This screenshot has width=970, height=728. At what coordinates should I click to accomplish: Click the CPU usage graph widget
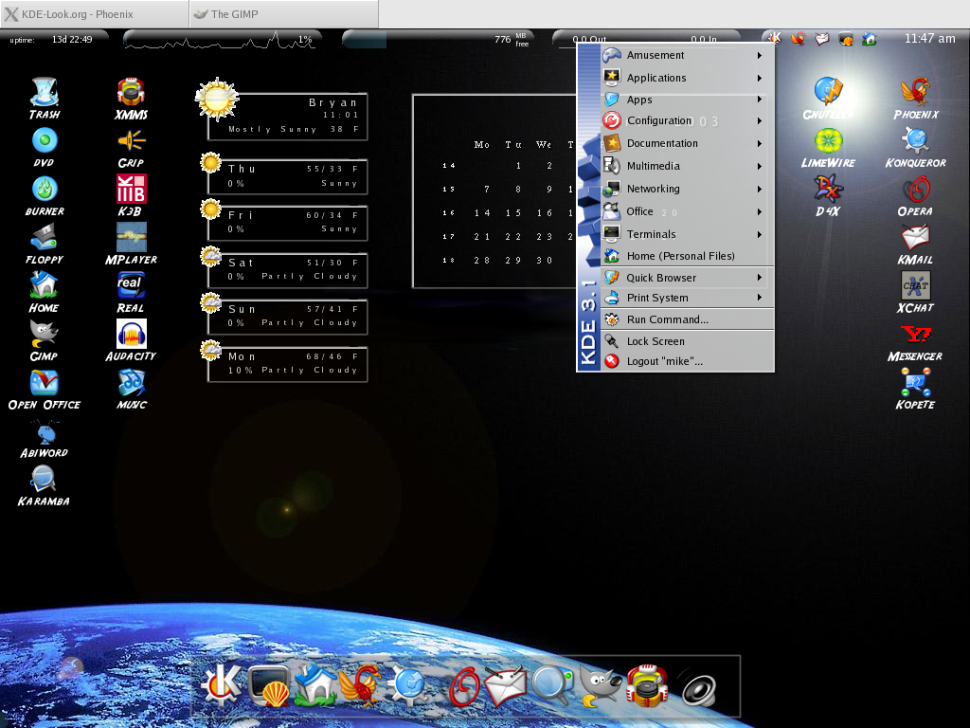point(223,40)
